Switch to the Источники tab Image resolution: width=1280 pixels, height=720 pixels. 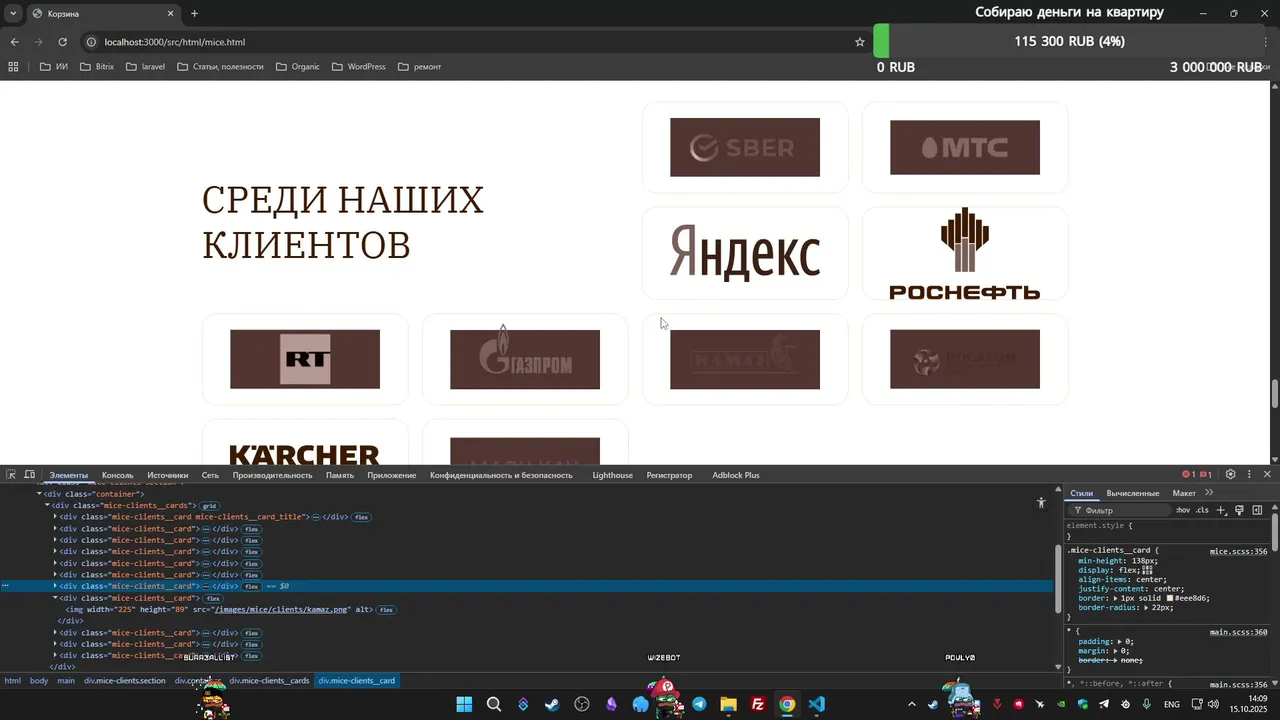coord(167,475)
